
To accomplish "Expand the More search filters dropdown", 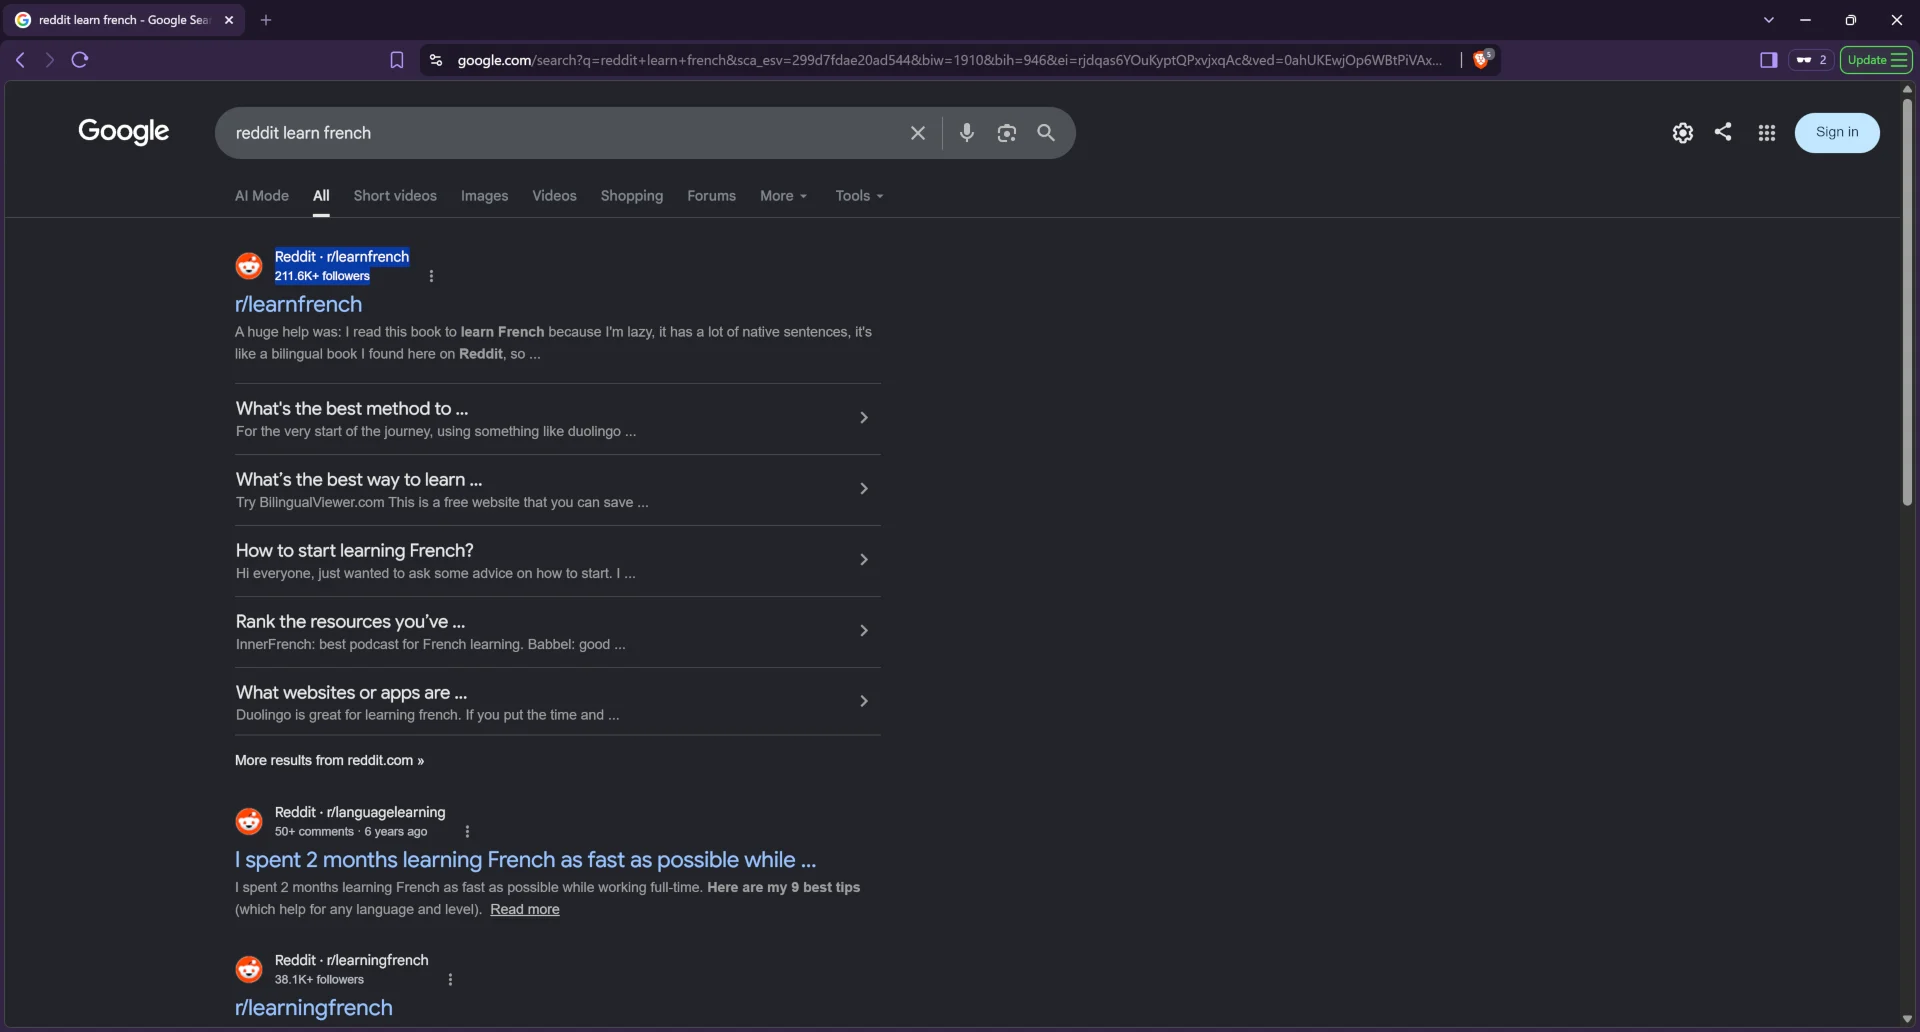I will click(784, 196).
